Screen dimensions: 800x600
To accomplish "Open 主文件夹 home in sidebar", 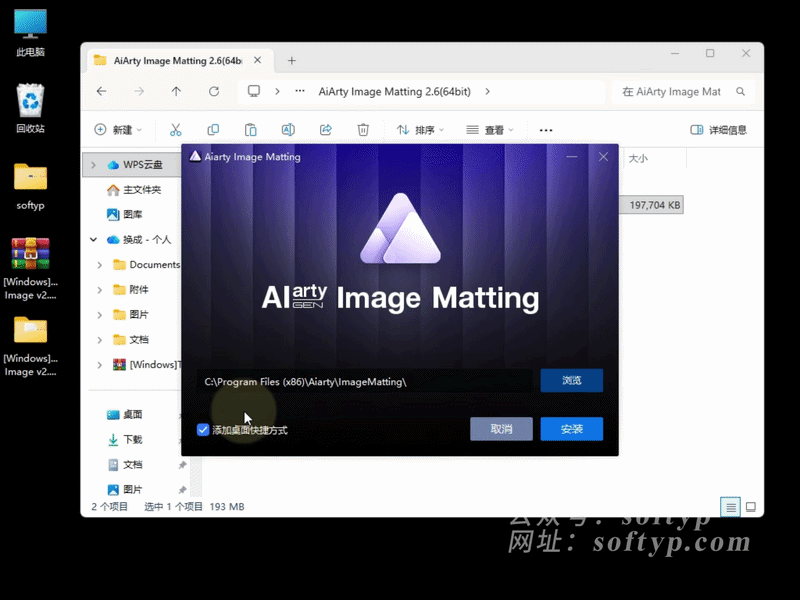I will (135, 190).
